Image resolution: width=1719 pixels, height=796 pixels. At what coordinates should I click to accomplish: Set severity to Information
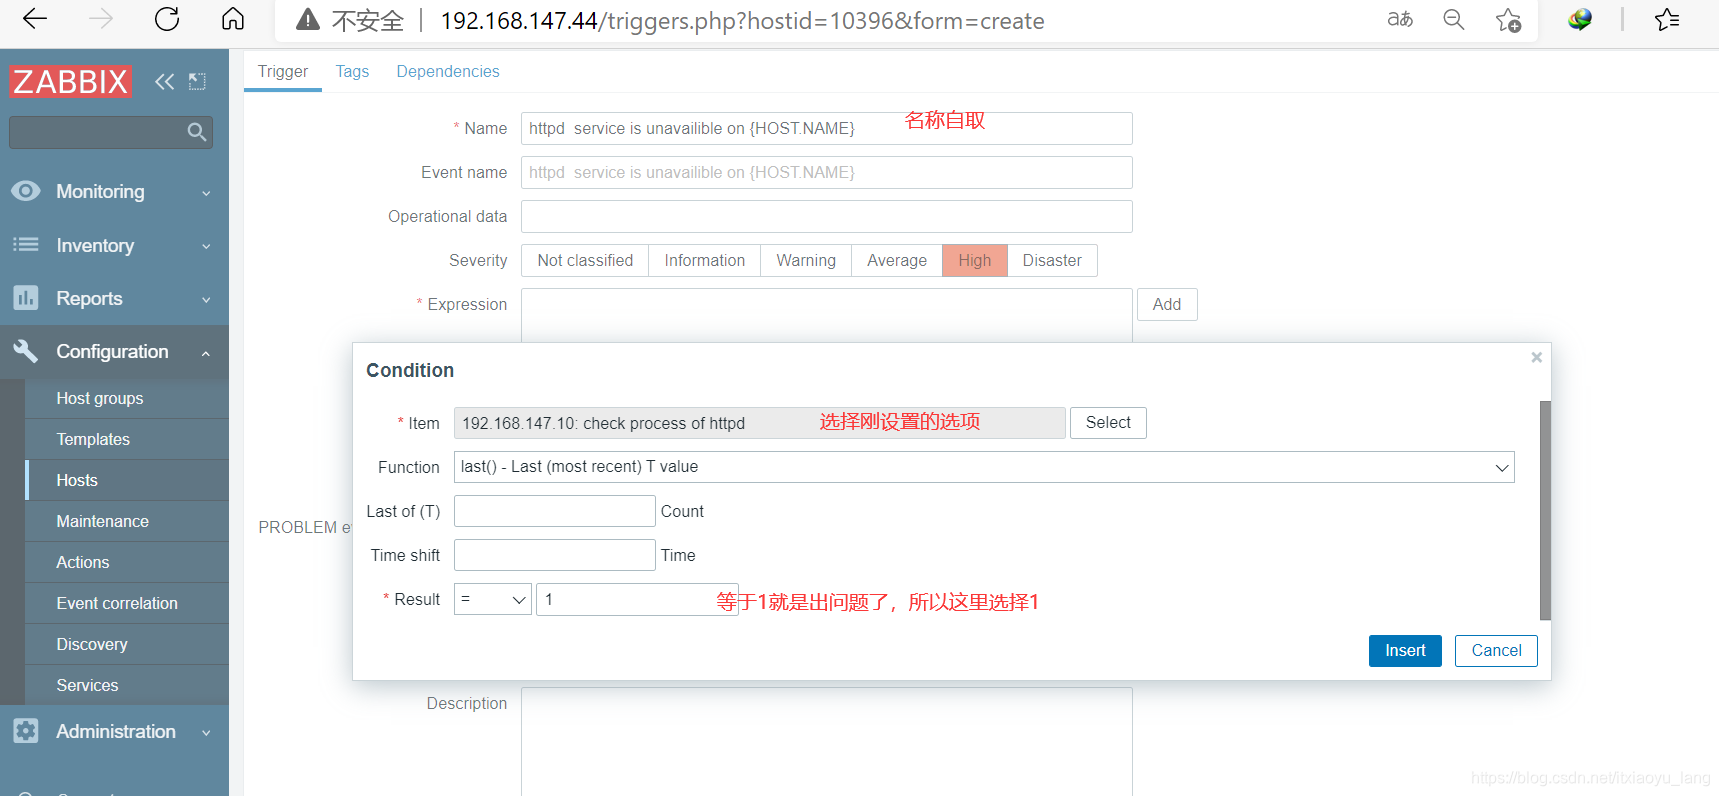[704, 260]
